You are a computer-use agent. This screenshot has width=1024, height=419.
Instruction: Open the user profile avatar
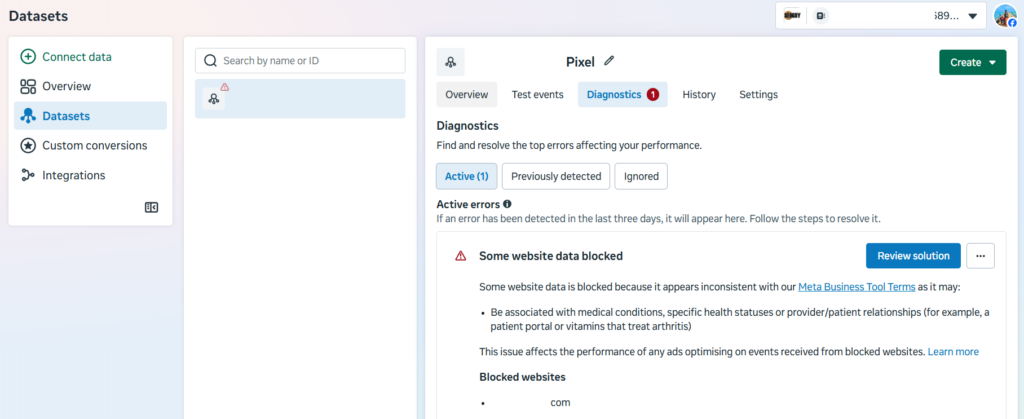[x=1006, y=15]
